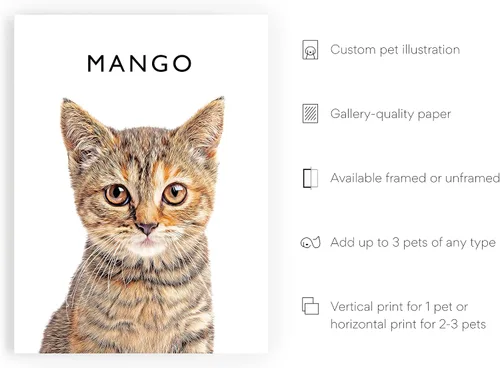Viewport: 500px width, 368px height.
Task: Select the "Gallery-quality paper" label
Action: pos(390,114)
